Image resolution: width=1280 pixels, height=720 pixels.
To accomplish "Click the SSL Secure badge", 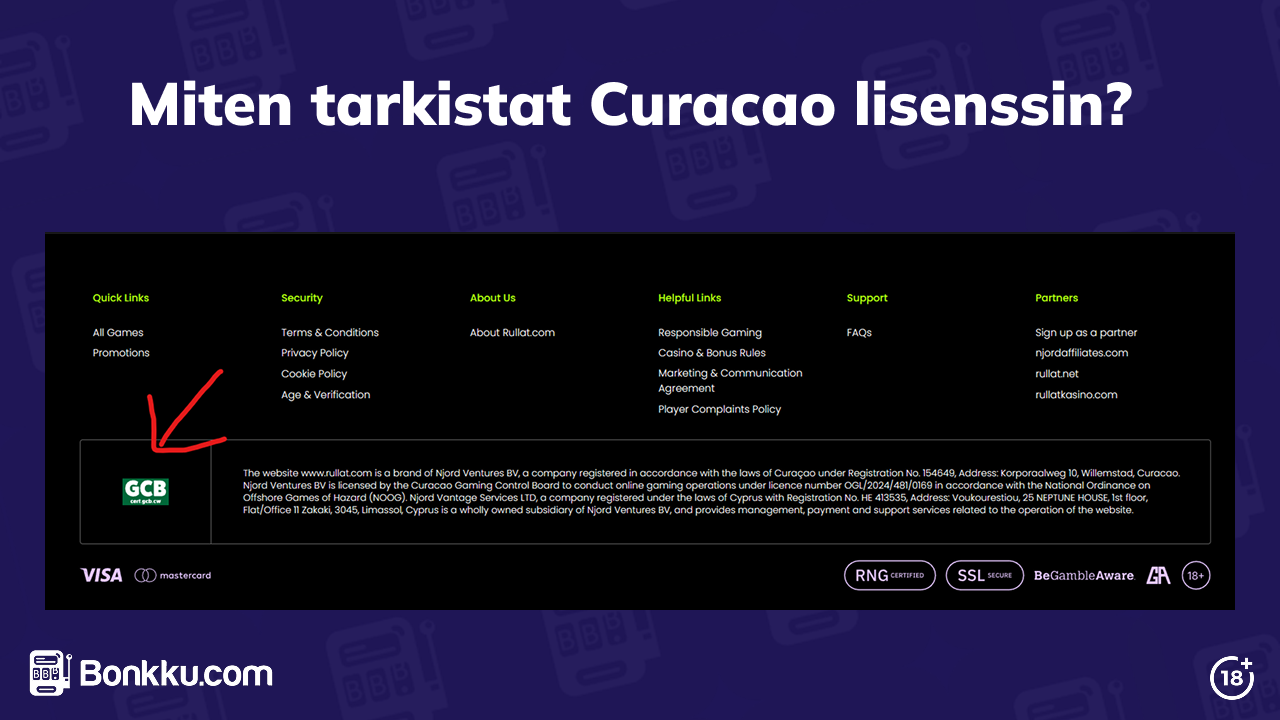I will 985,575.
